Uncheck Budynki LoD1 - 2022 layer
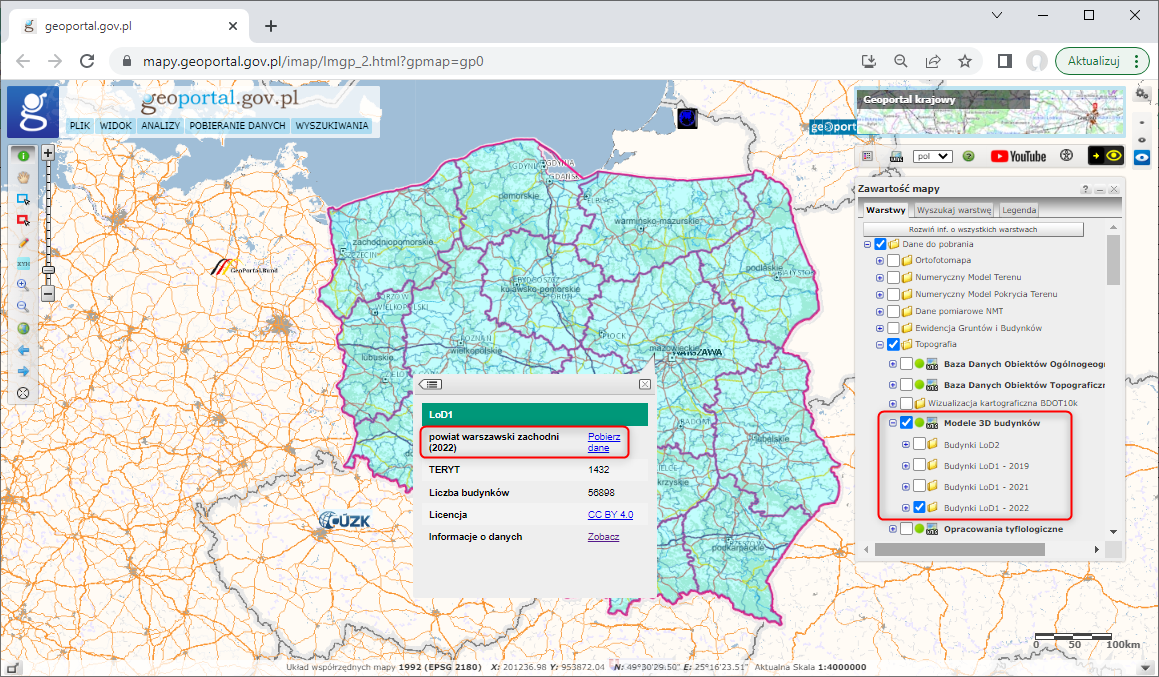This screenshot has width=1159, height=677. 919,508
